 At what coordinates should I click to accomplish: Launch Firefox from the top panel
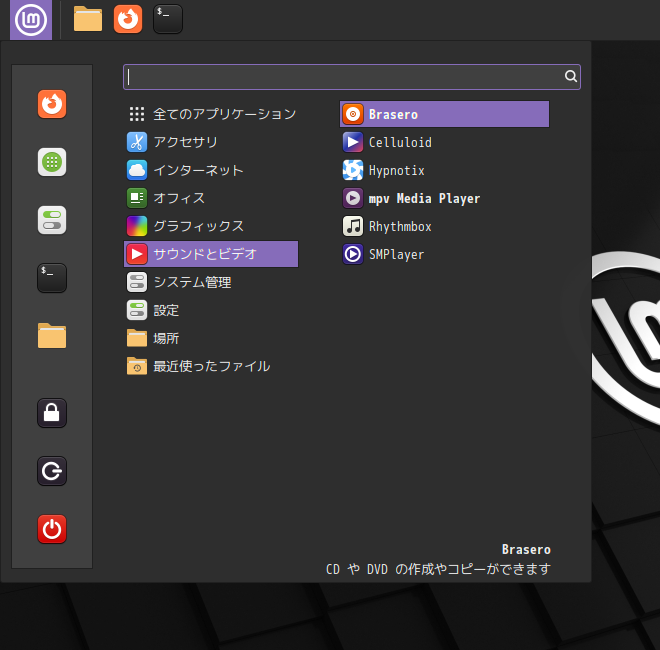(128, 19)
